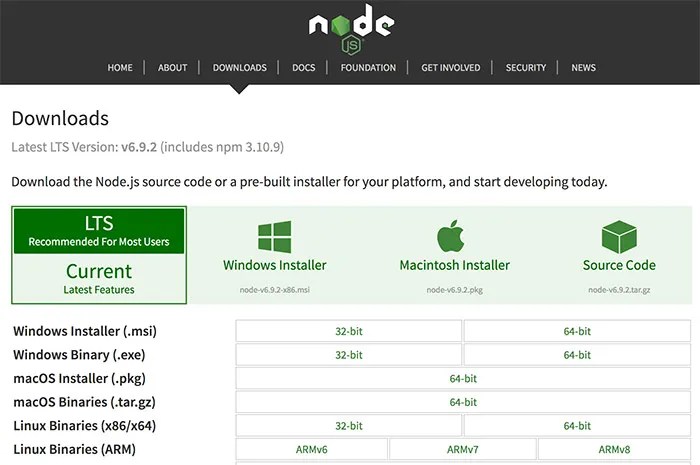Click the Source Code cube icon
Screen dimensions: 700x465
coord(619,237)
